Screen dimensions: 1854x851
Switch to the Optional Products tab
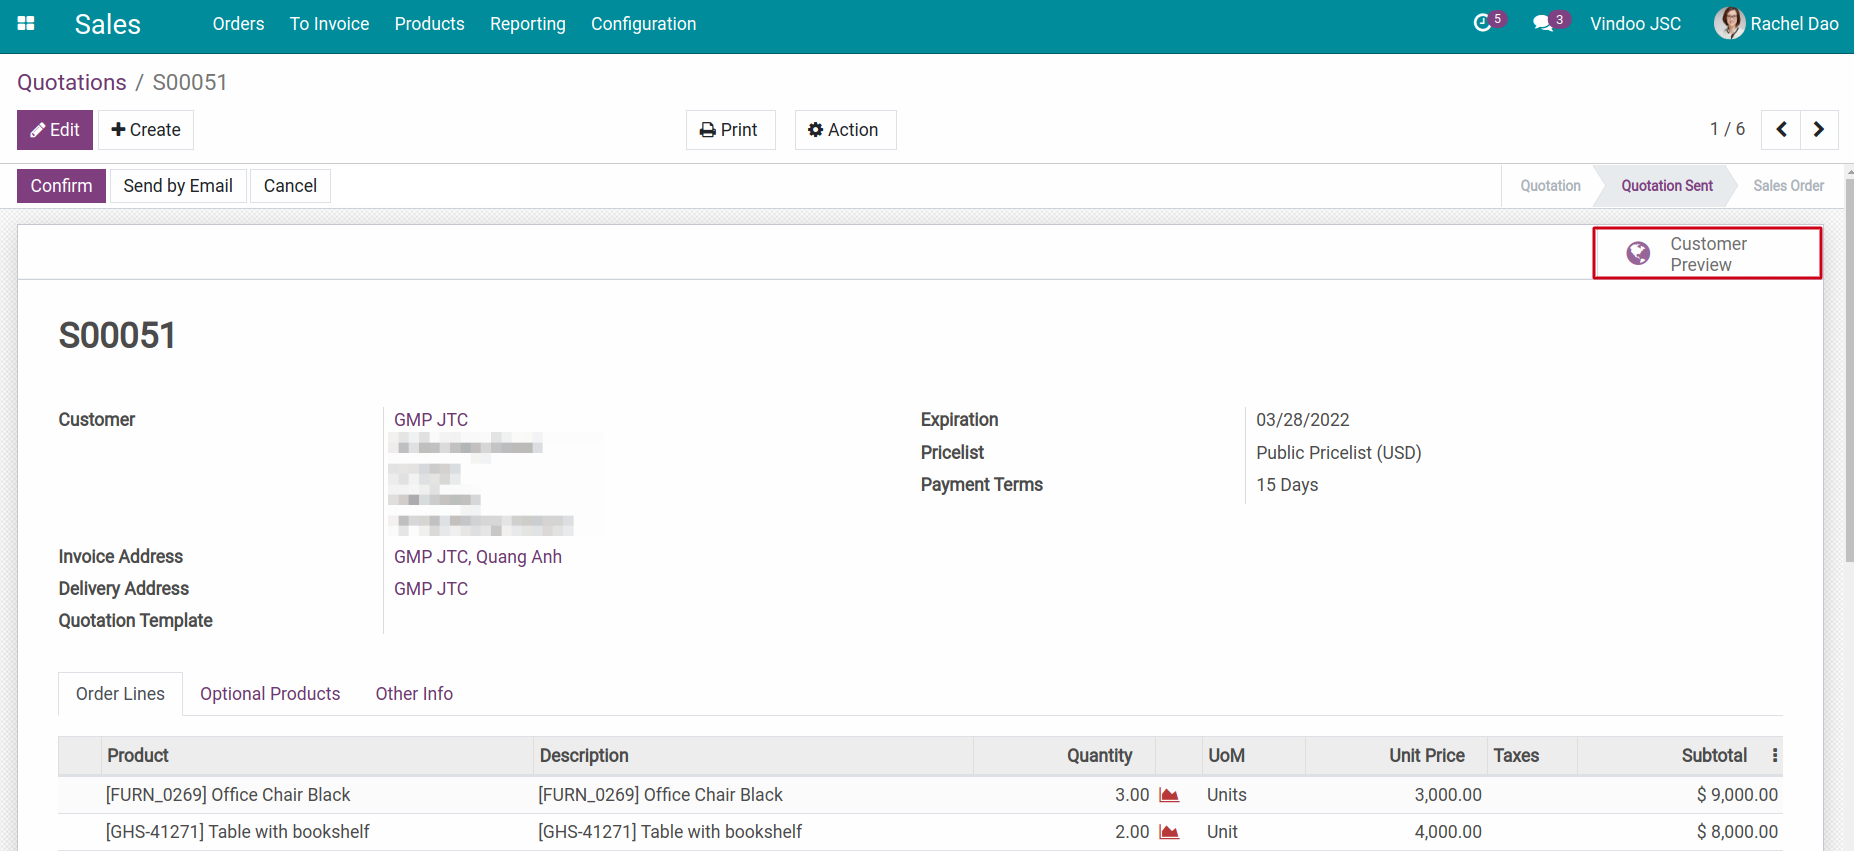click(270, 694)
